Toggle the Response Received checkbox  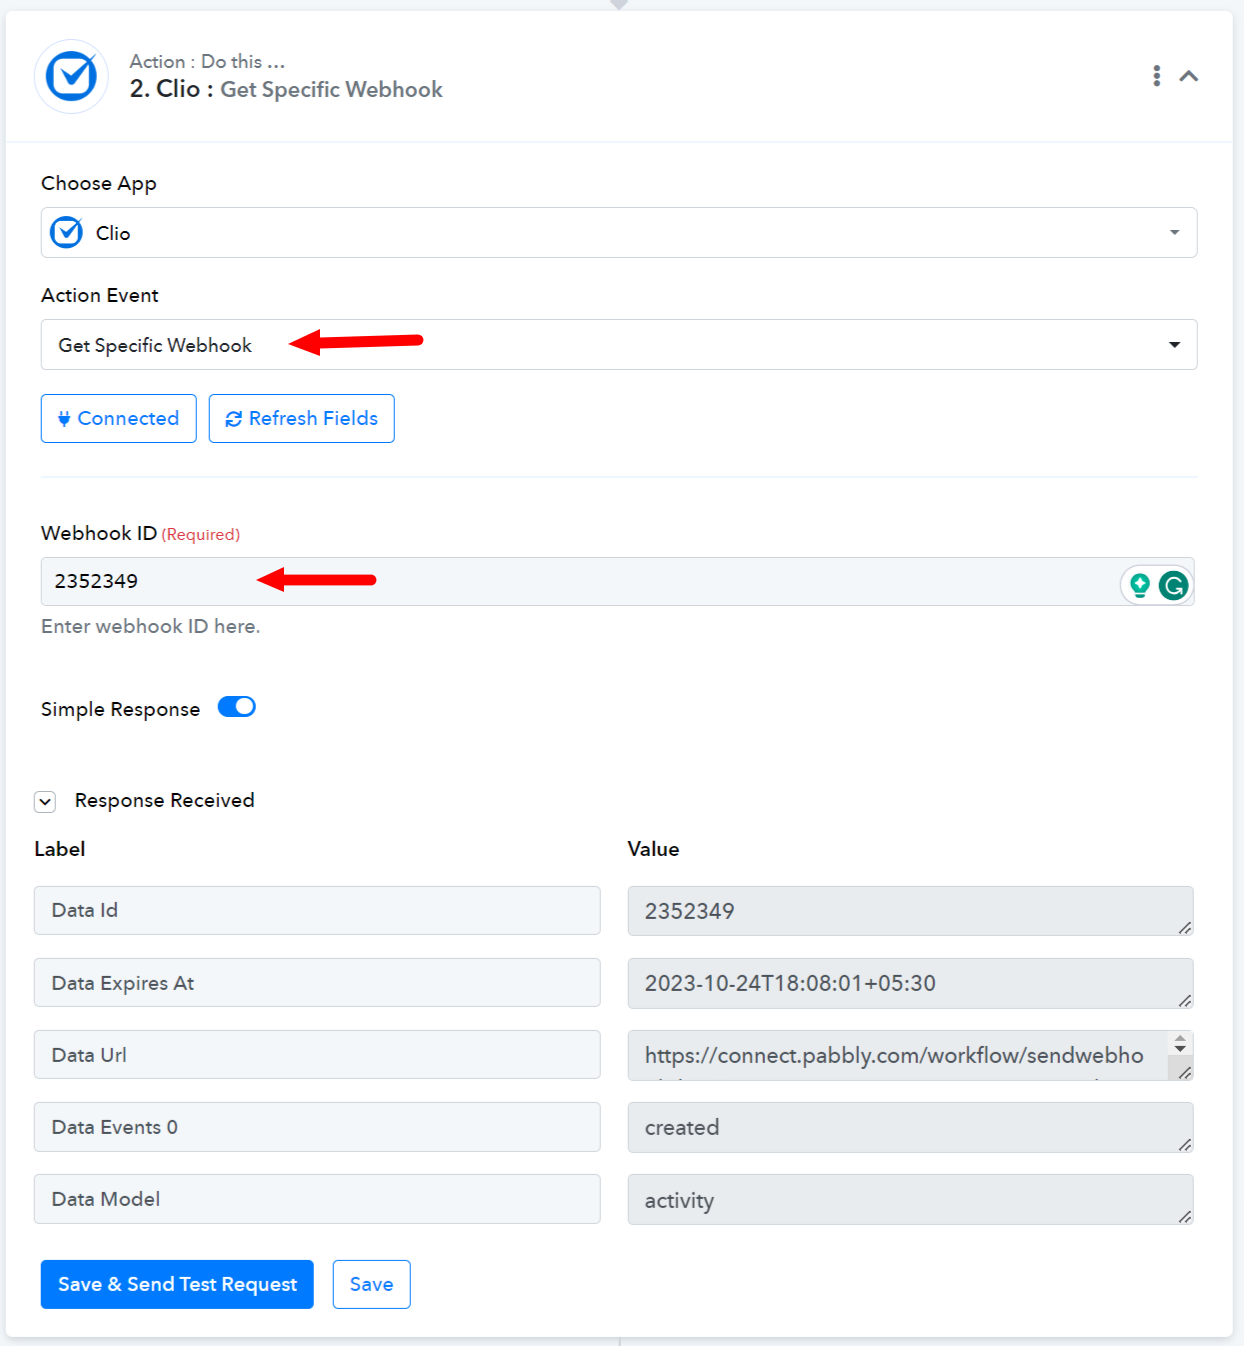pyautogui.click(x=45, y=801)
